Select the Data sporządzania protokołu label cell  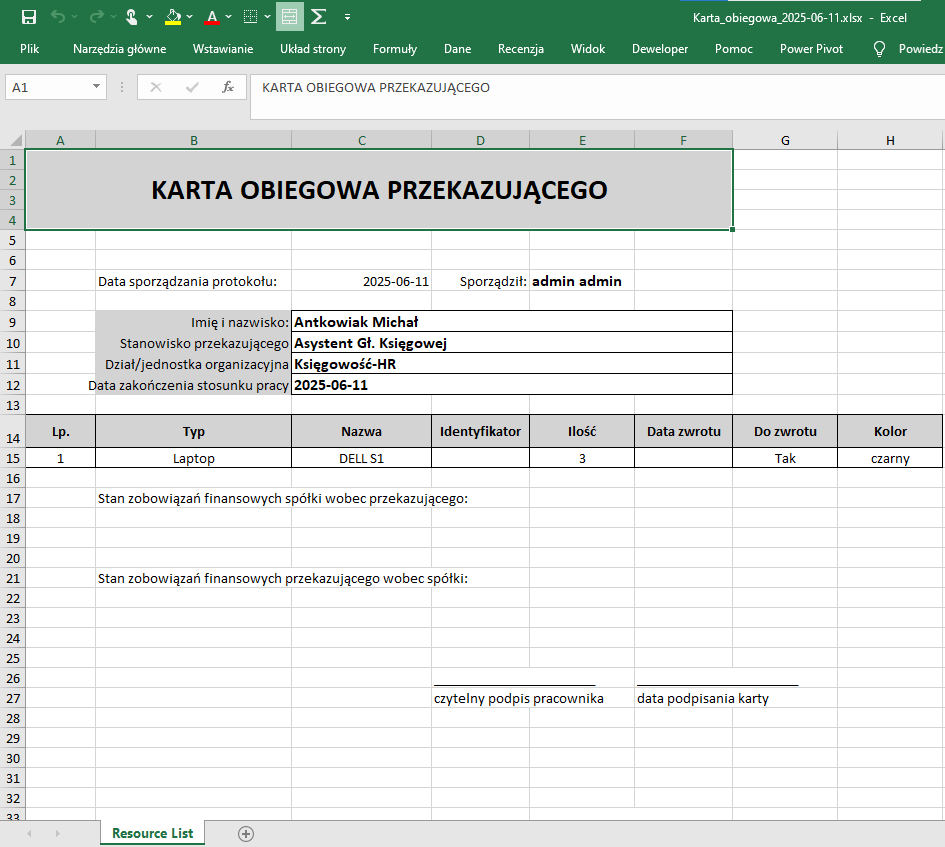(x=193, y=281)
